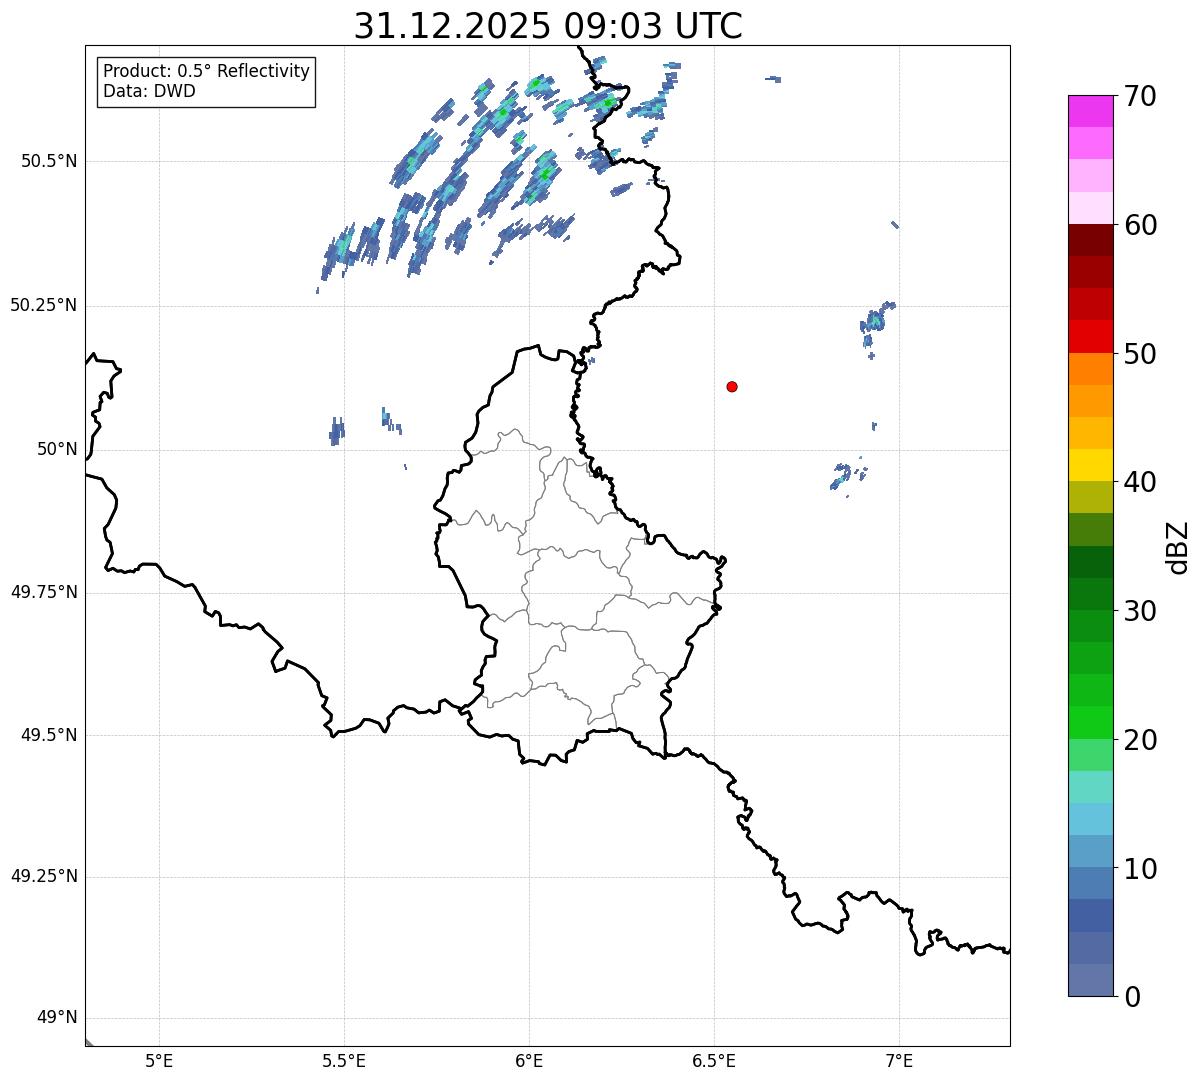Click the 49°N latitude label
1202x1081 pixels.
57,1018
